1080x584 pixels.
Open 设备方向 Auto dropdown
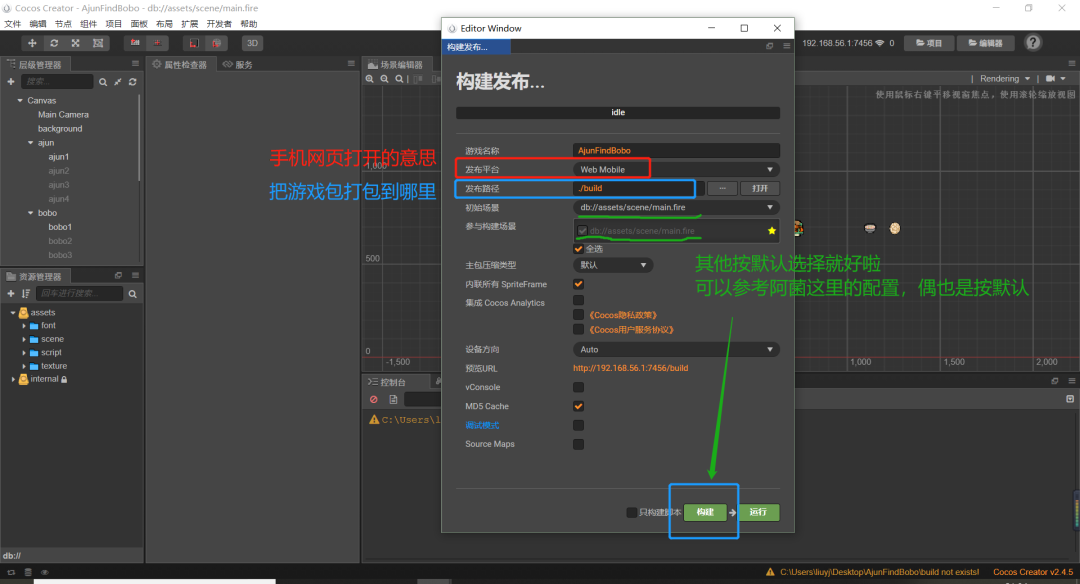676,350
